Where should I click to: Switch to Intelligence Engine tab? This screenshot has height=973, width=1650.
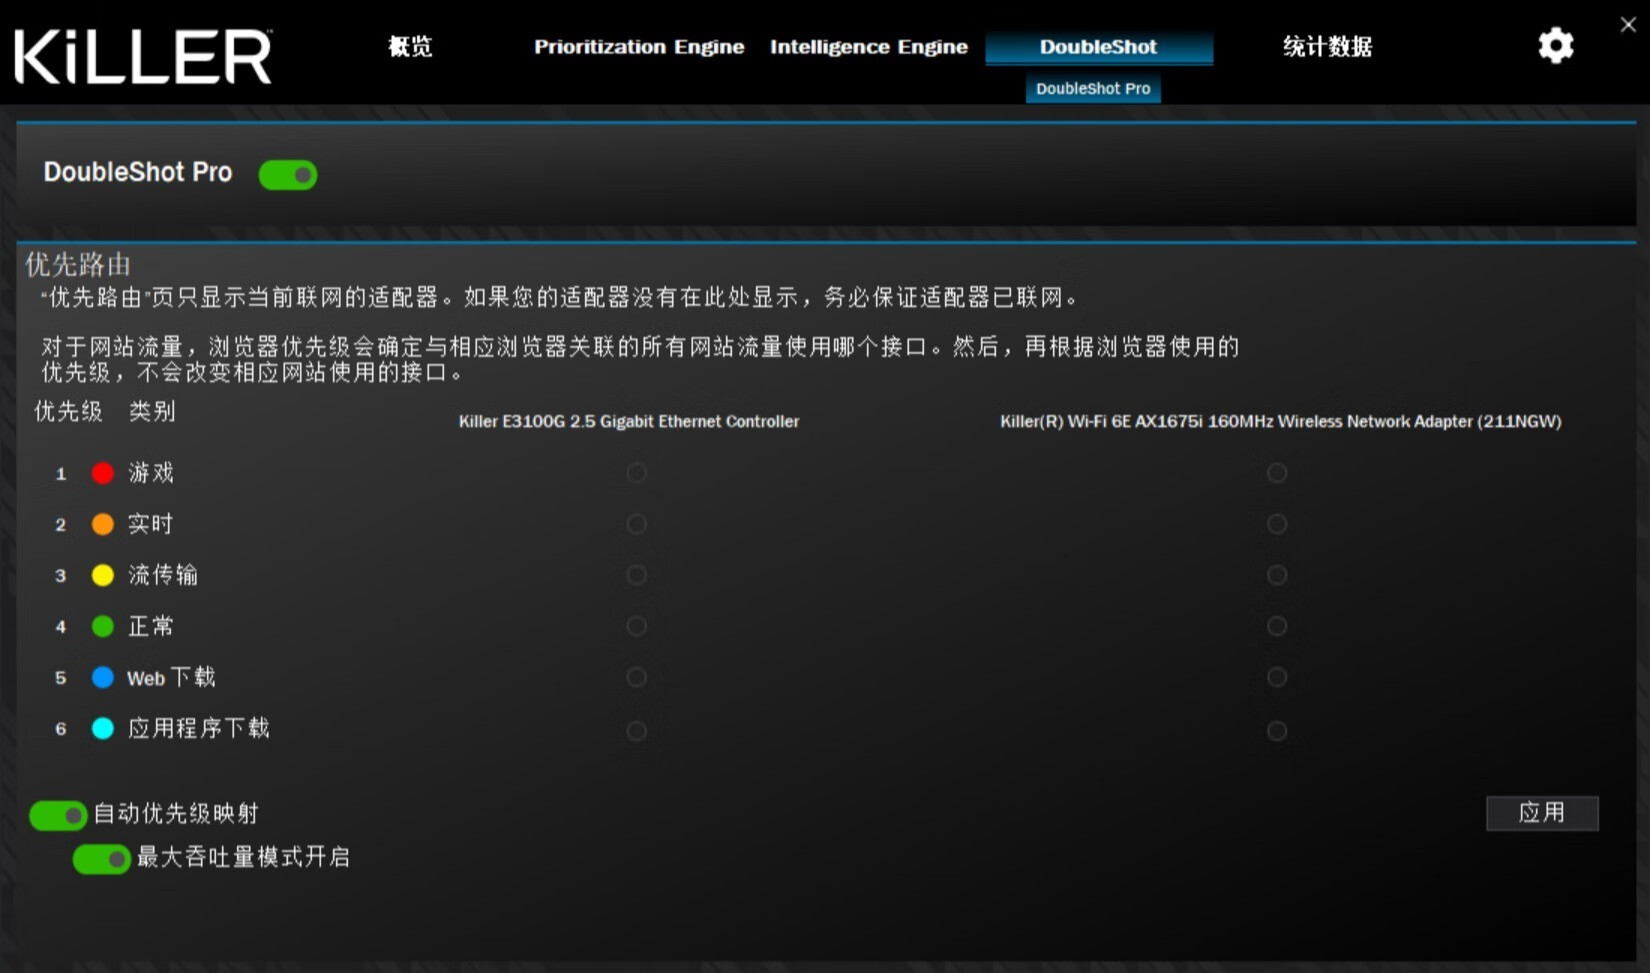point(869,47)
